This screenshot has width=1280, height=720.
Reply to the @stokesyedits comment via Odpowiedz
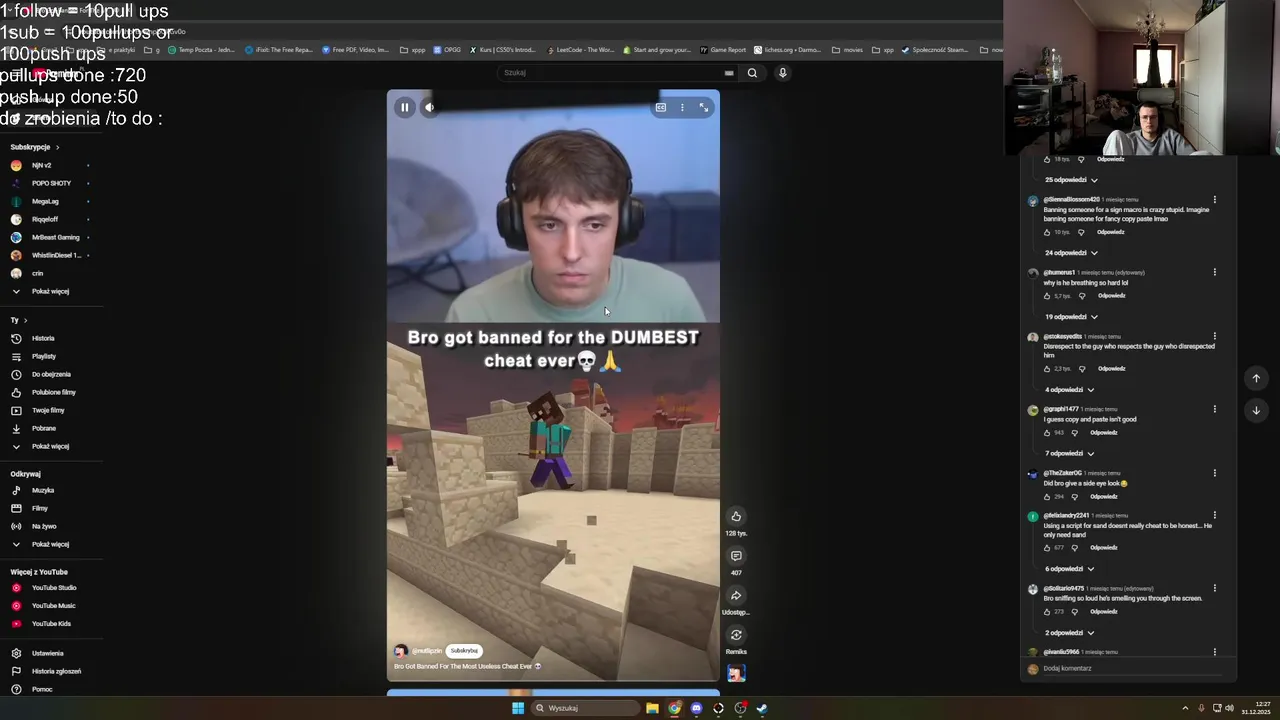[x=1111, y=369]
